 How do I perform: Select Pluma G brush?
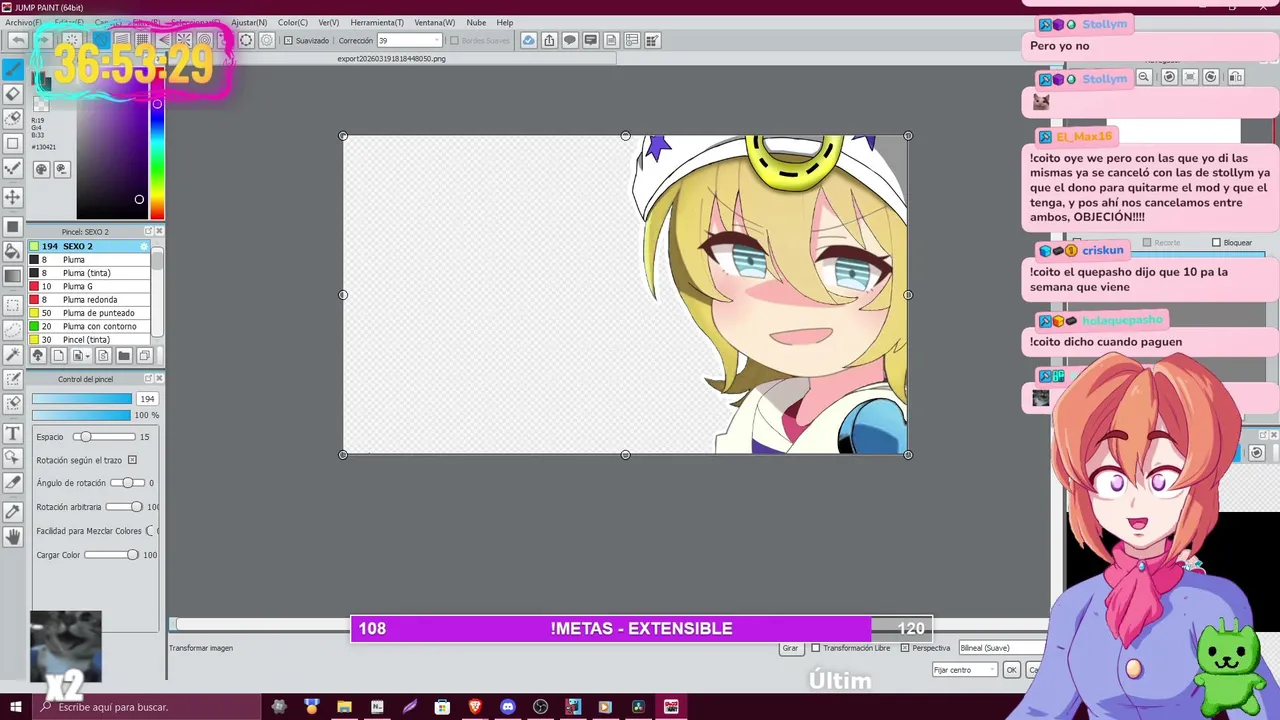click(x=90, y=286)
